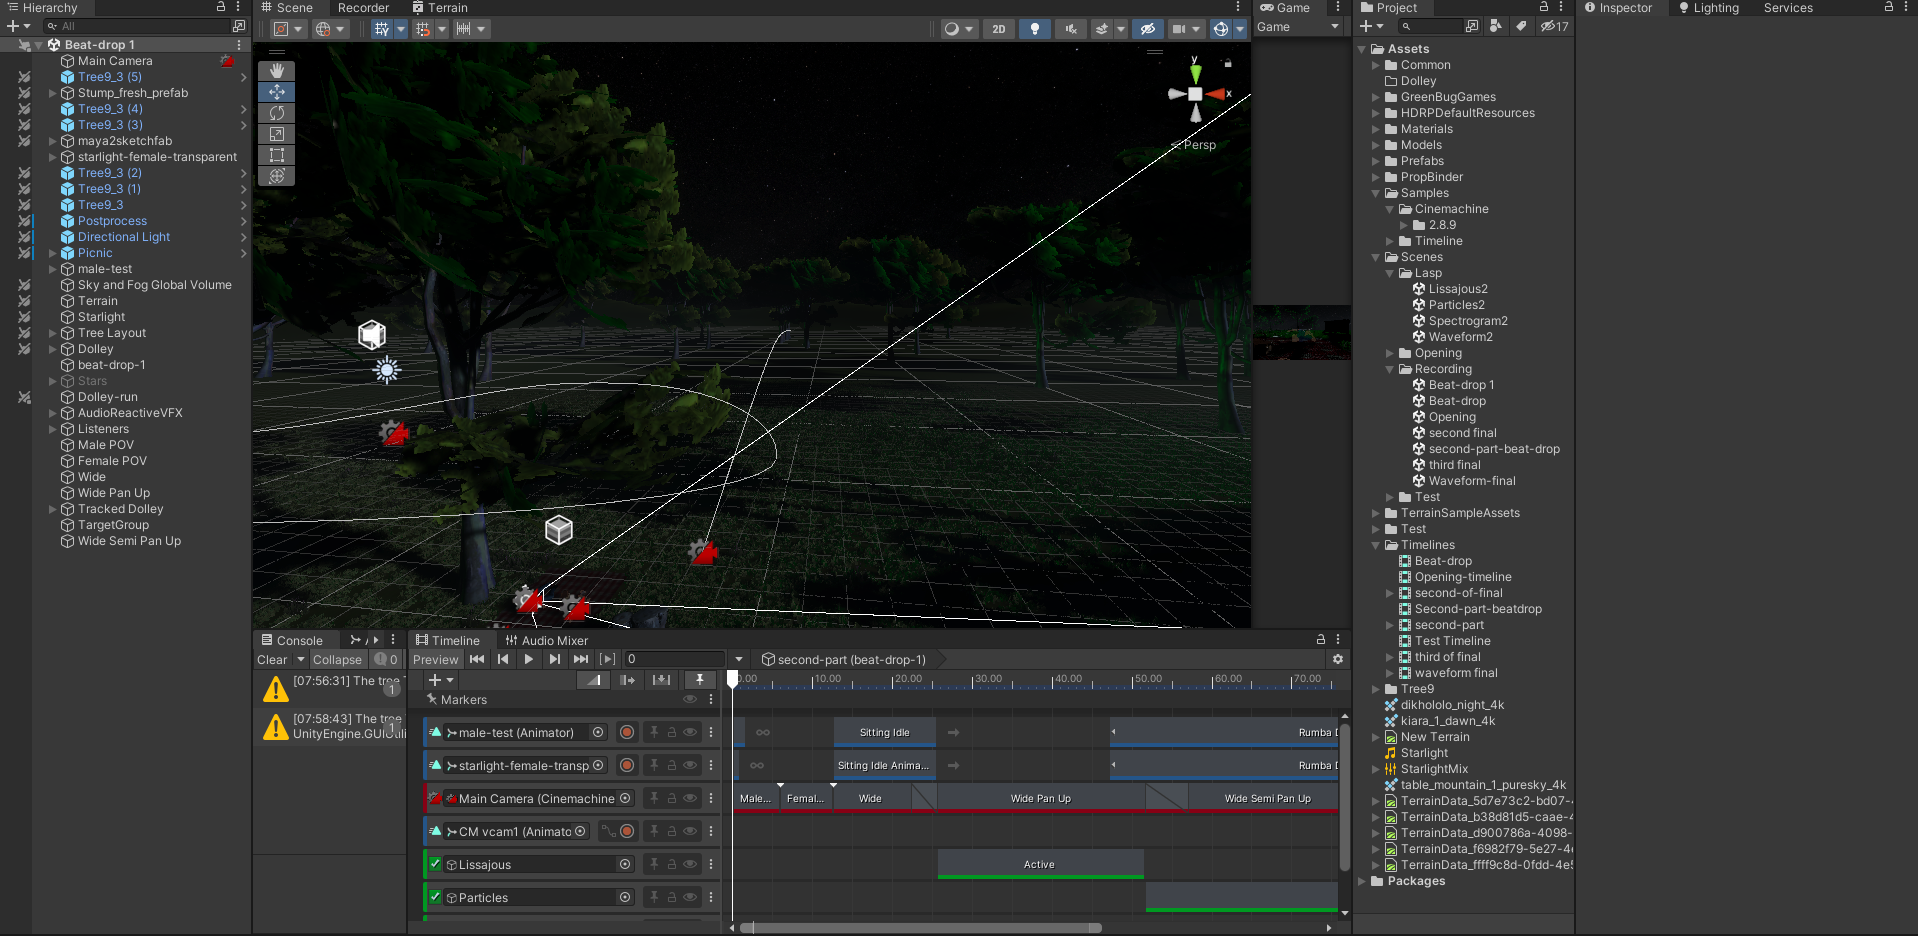The image size is (1918, 936).
Task: Switch to the Audio Mixer tab
Action: 546,640
